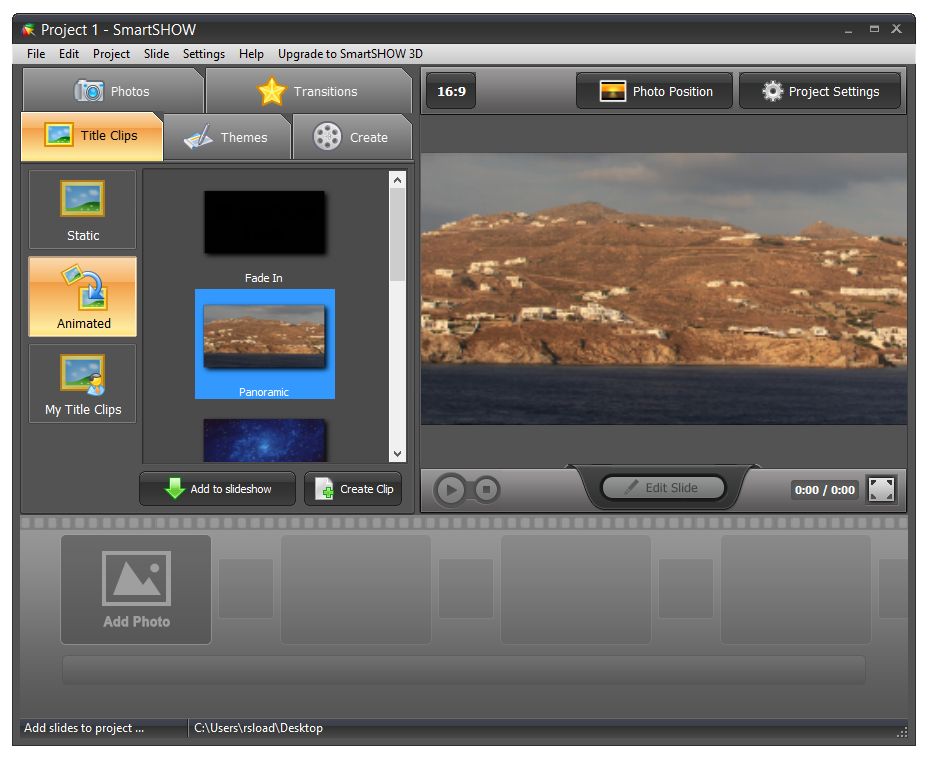Open the Slide menu
The image size is (930, 758).
[x=156, y=54]
